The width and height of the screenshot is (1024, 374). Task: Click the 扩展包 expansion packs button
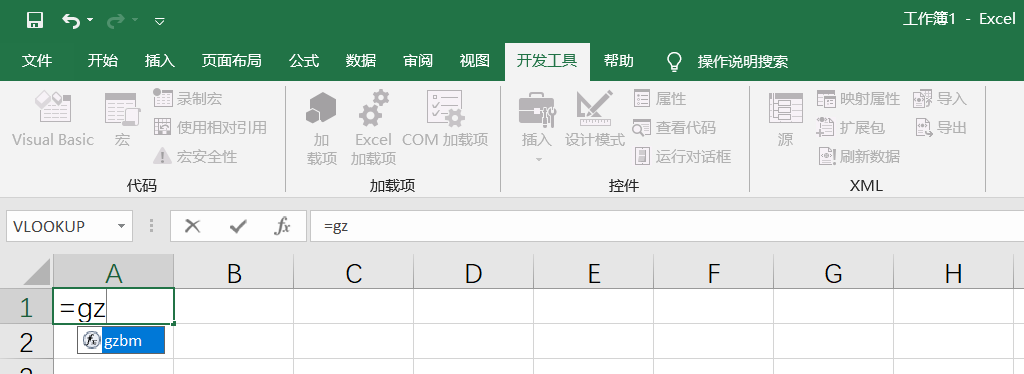(851, 128)
